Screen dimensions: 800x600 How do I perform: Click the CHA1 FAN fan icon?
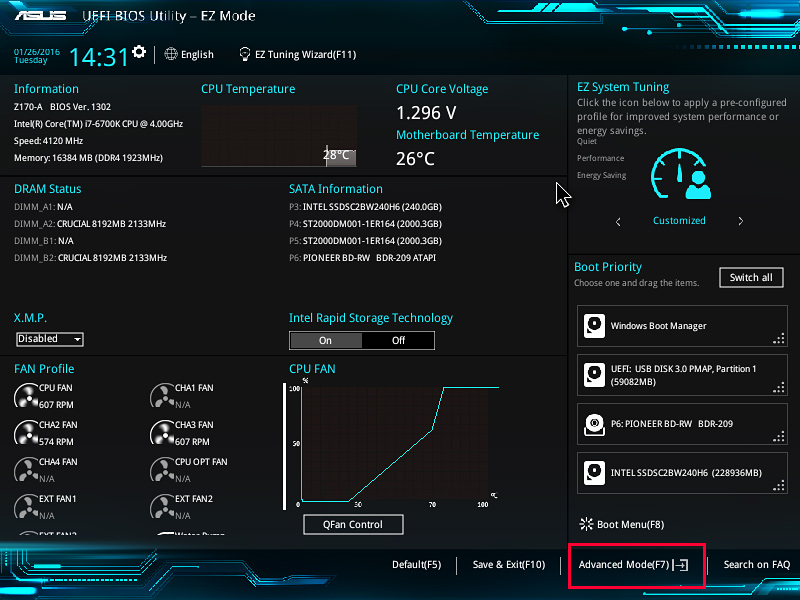[162, 396]
